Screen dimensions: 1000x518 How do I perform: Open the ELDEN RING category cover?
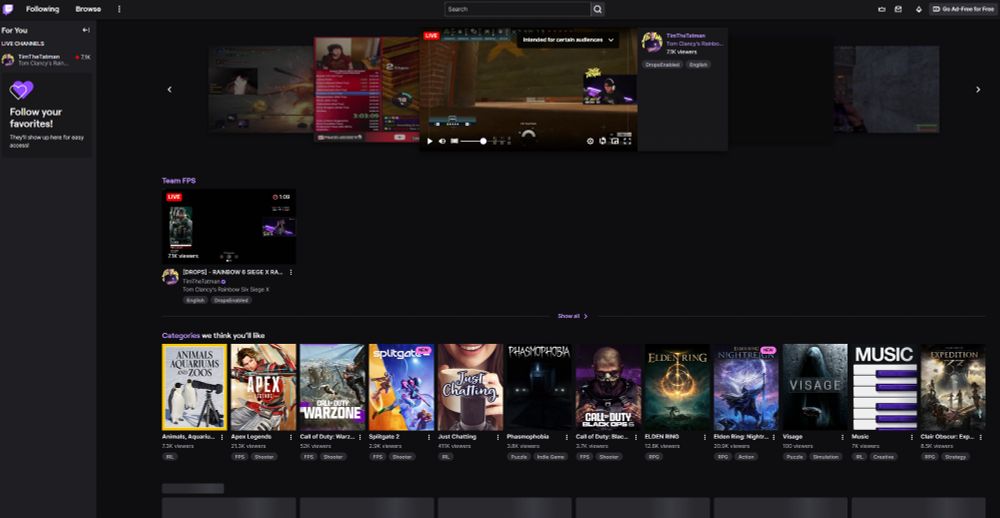(x=677, y=387)
